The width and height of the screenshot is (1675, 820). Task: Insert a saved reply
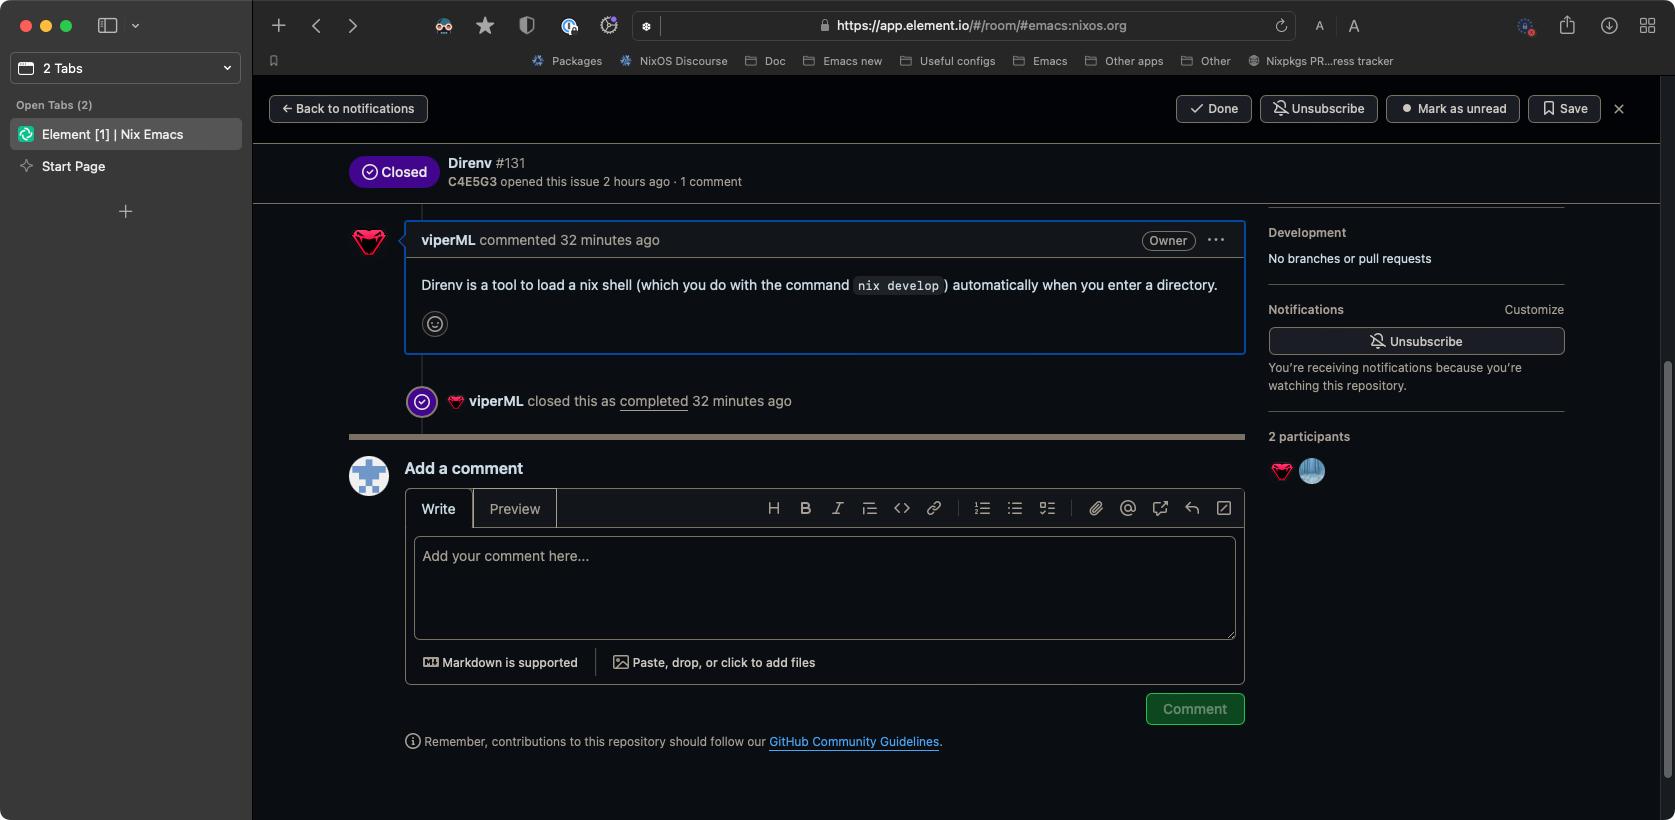[x=1191, y=508]
